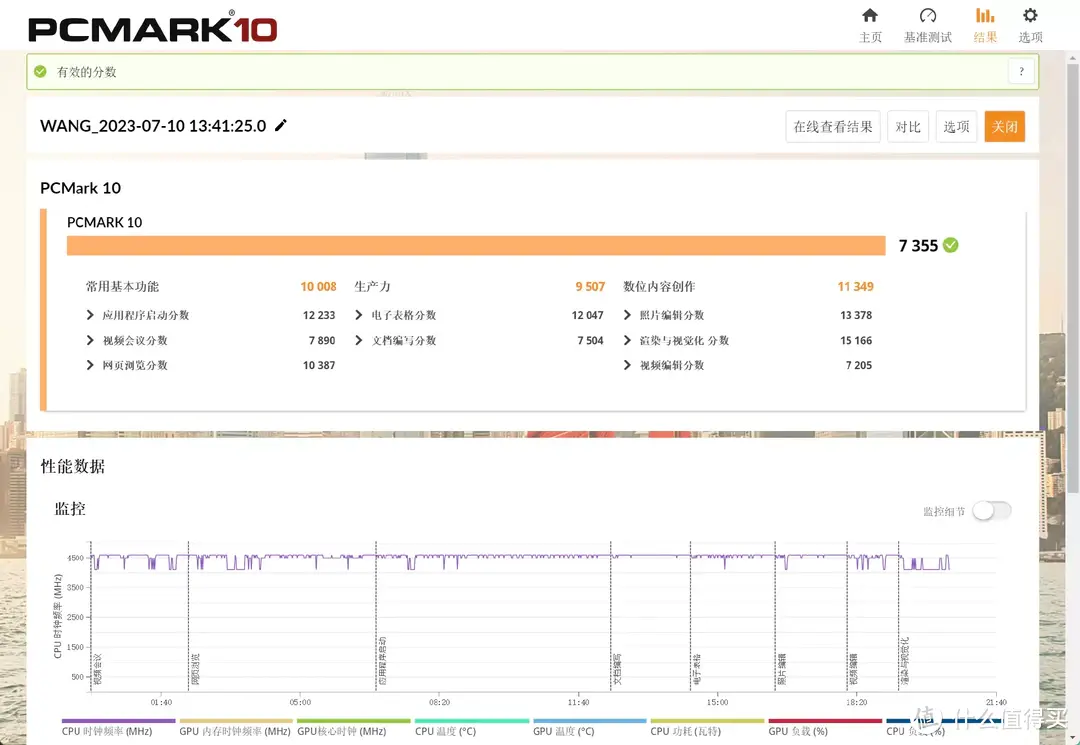Click the green check beside 有效的分数

(41, 72)
